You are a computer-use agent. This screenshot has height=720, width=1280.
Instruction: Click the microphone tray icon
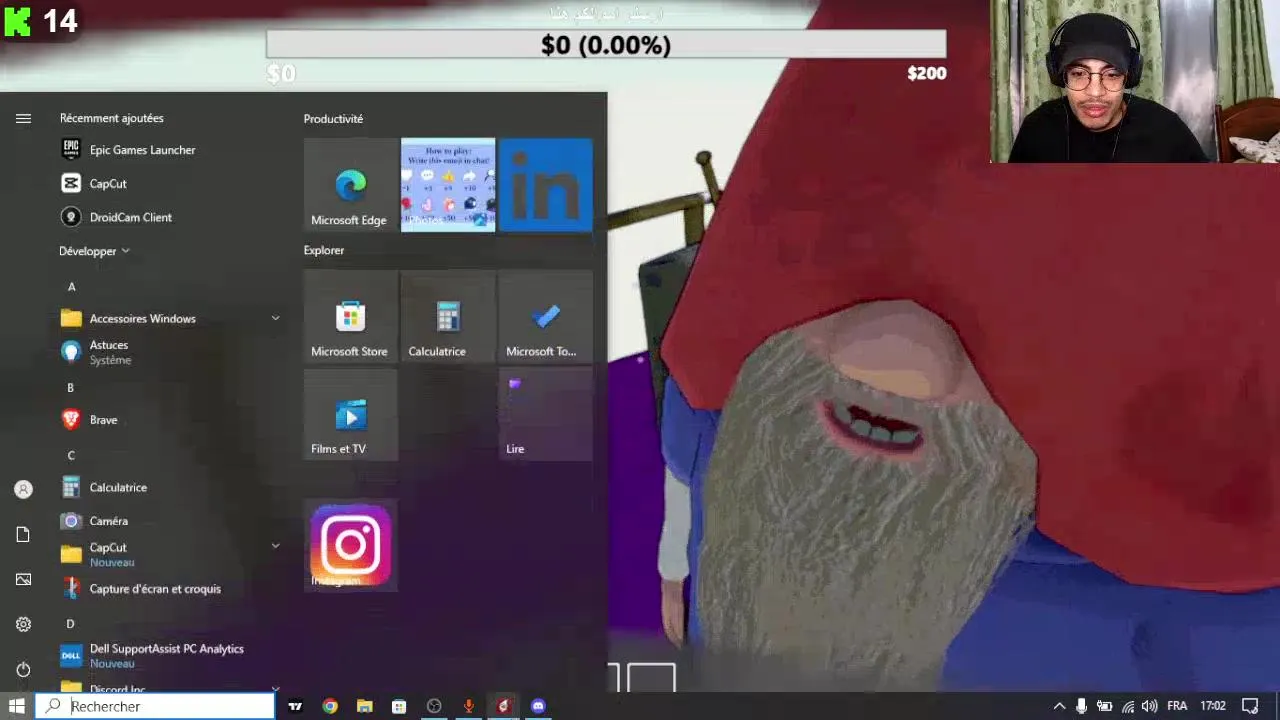1081,706
